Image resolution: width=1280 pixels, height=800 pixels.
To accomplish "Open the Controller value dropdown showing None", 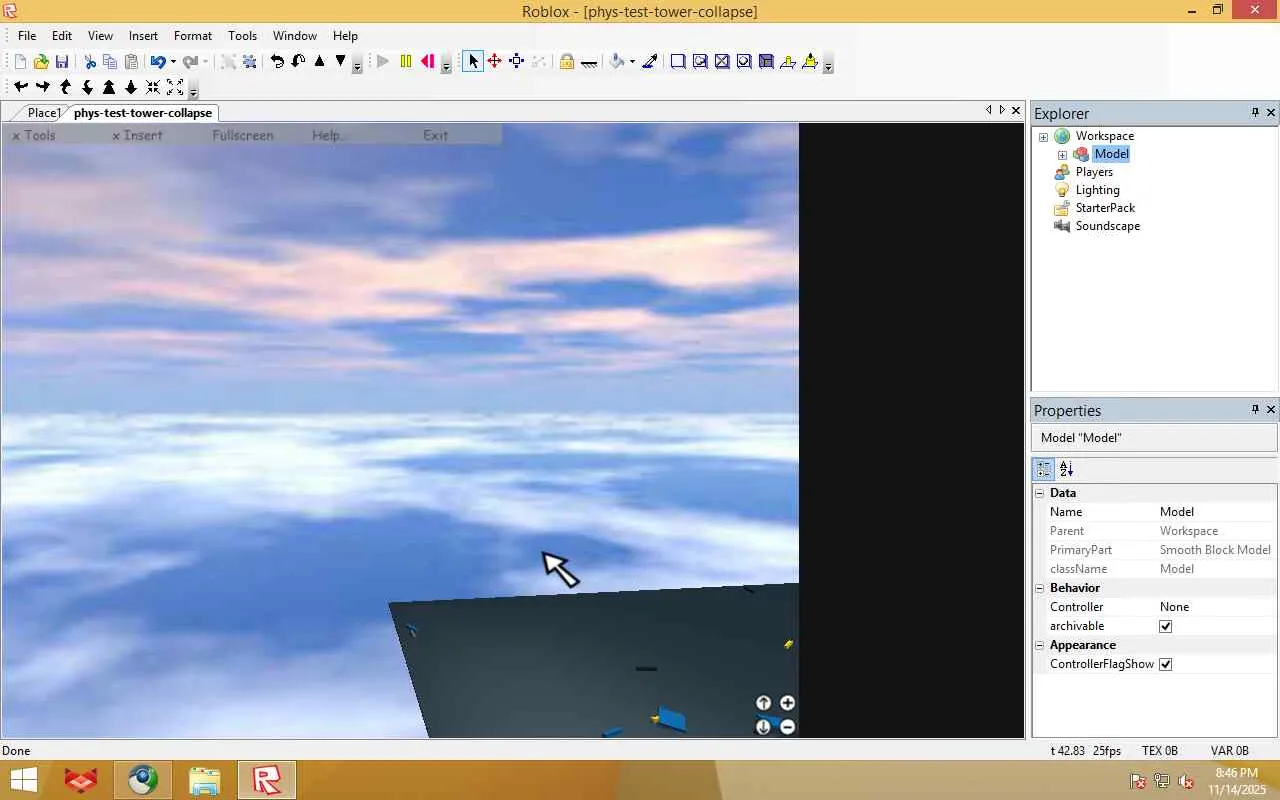I will (1217, 607).
